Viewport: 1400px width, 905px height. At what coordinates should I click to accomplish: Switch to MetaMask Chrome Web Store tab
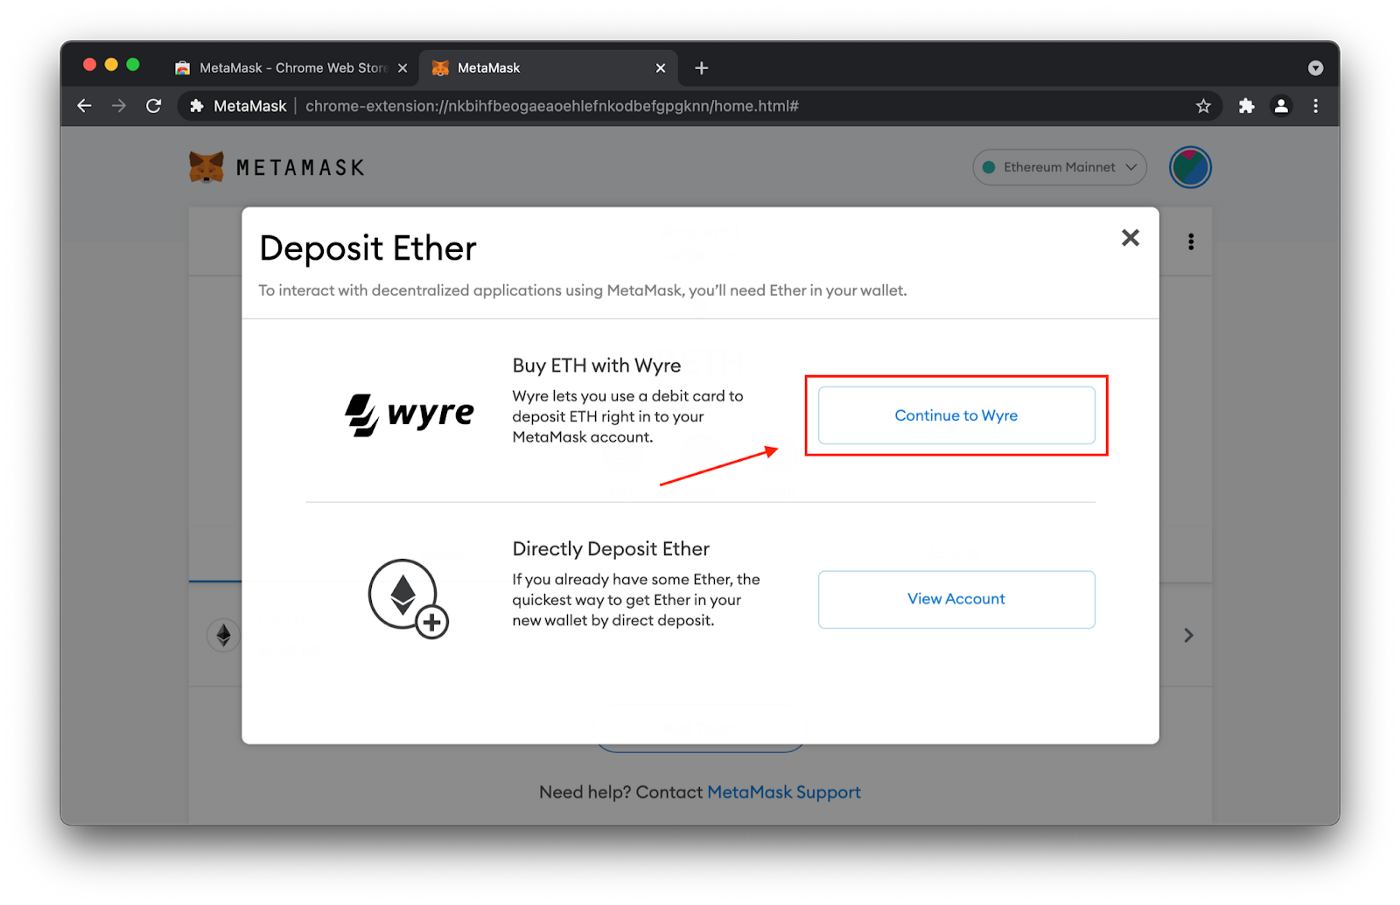291,68
